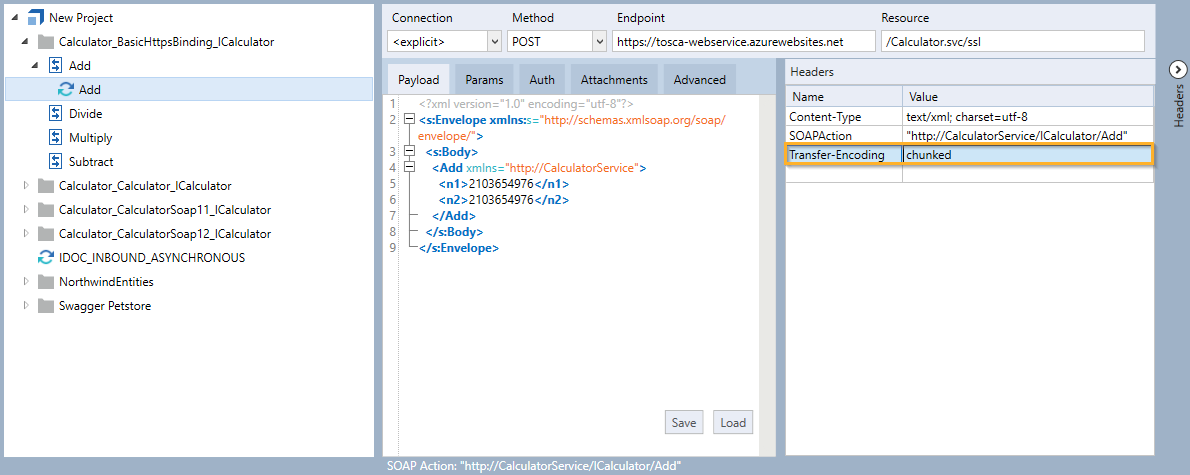Click the Multiply operation icon
This screenshot has width=1190, height=475.
pyautogui.click(x=56, y=138)
